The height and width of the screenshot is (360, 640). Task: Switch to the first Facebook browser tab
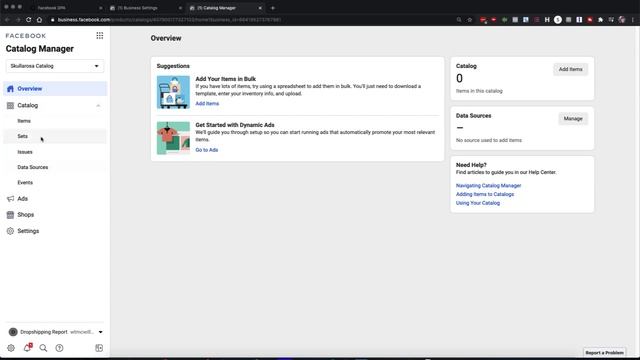tap(65, 8)
